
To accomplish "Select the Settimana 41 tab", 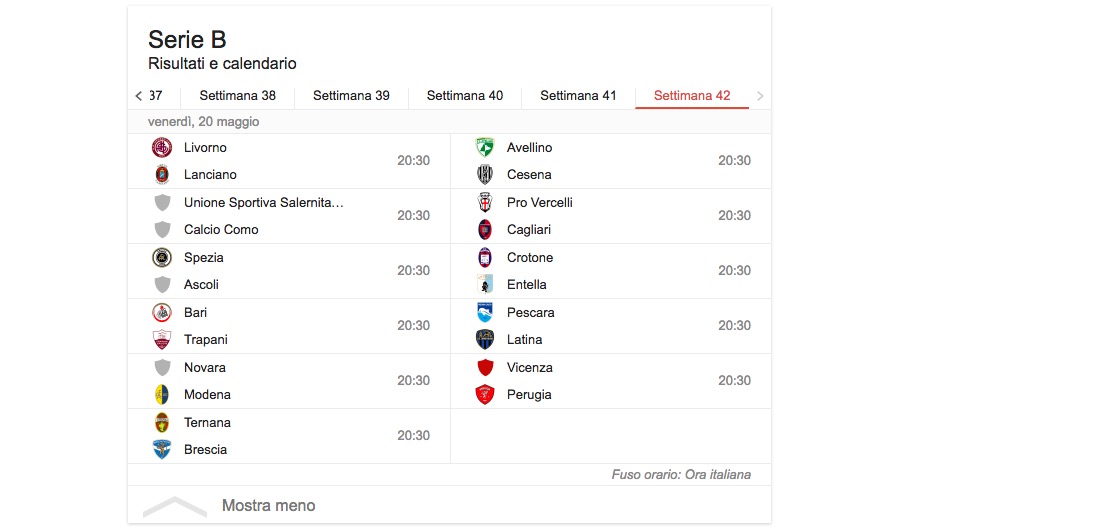I will 578,96.
